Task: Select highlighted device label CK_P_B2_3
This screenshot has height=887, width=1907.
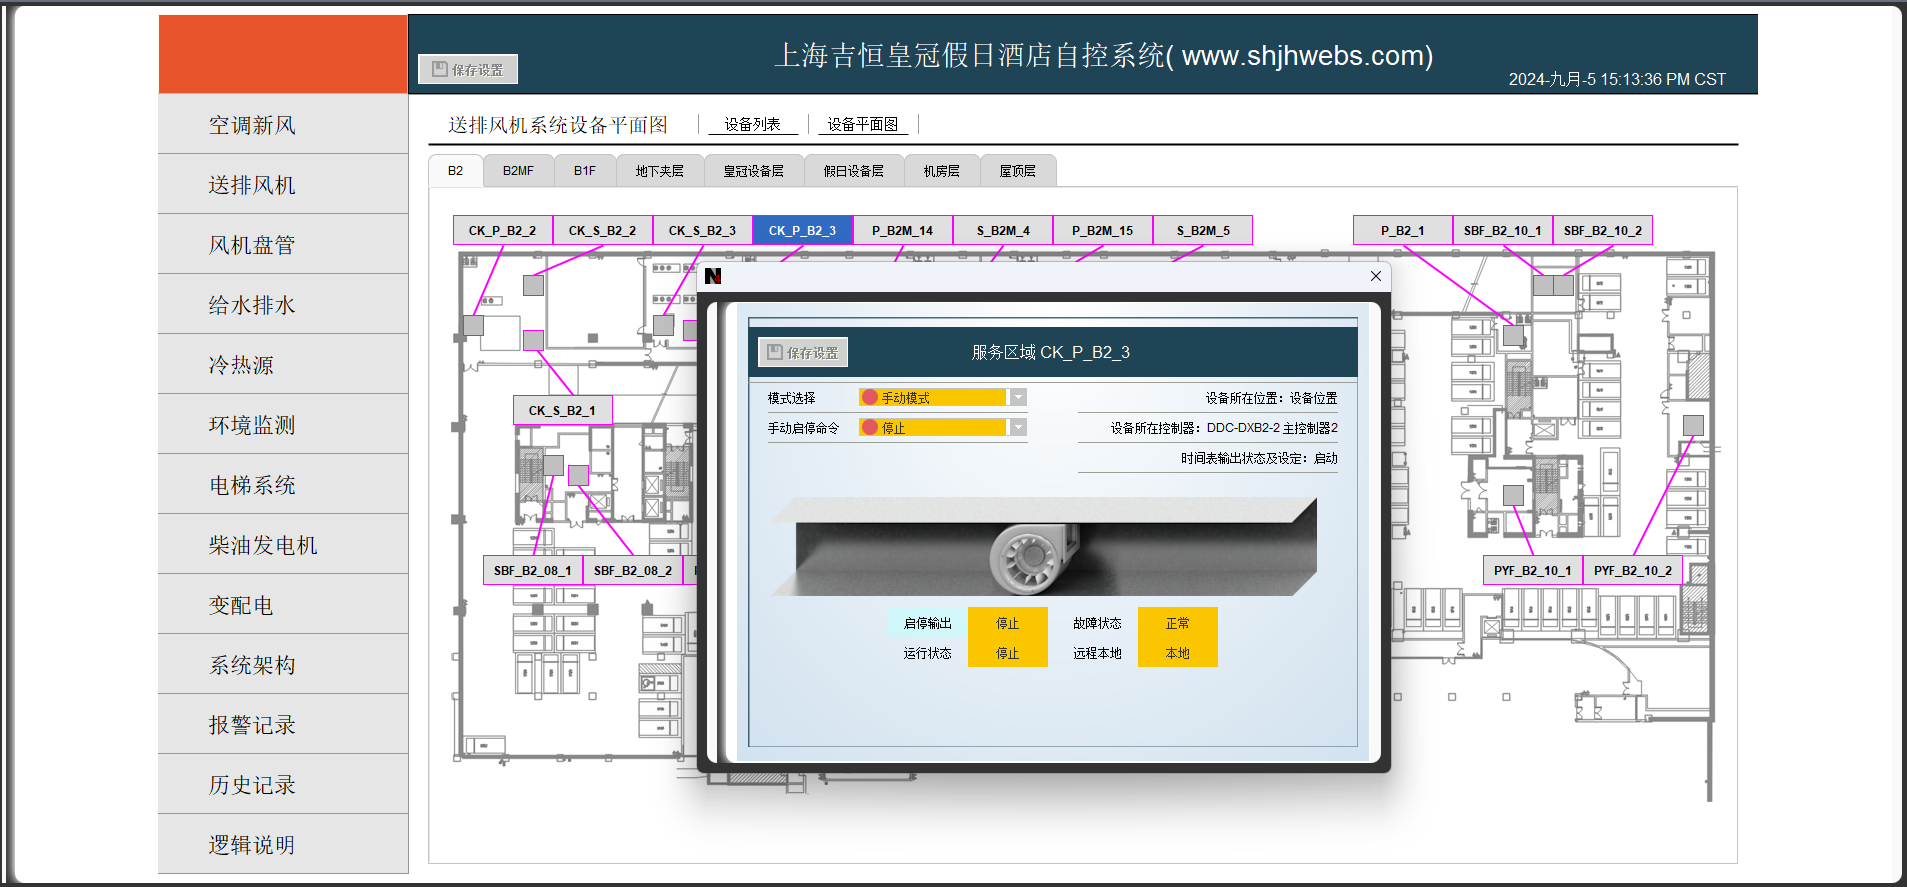Action: point(803,230)
